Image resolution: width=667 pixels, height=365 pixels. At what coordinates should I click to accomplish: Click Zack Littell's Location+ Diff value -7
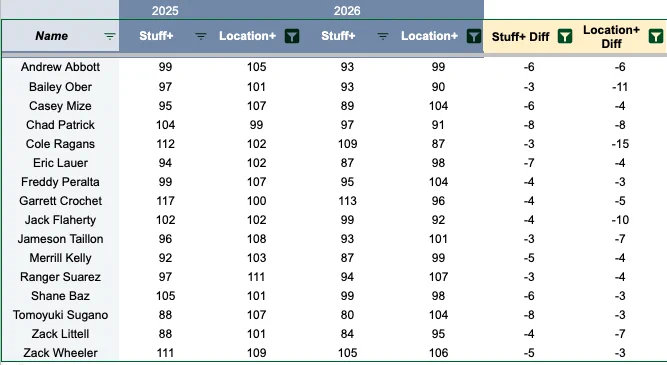point(620,334)
